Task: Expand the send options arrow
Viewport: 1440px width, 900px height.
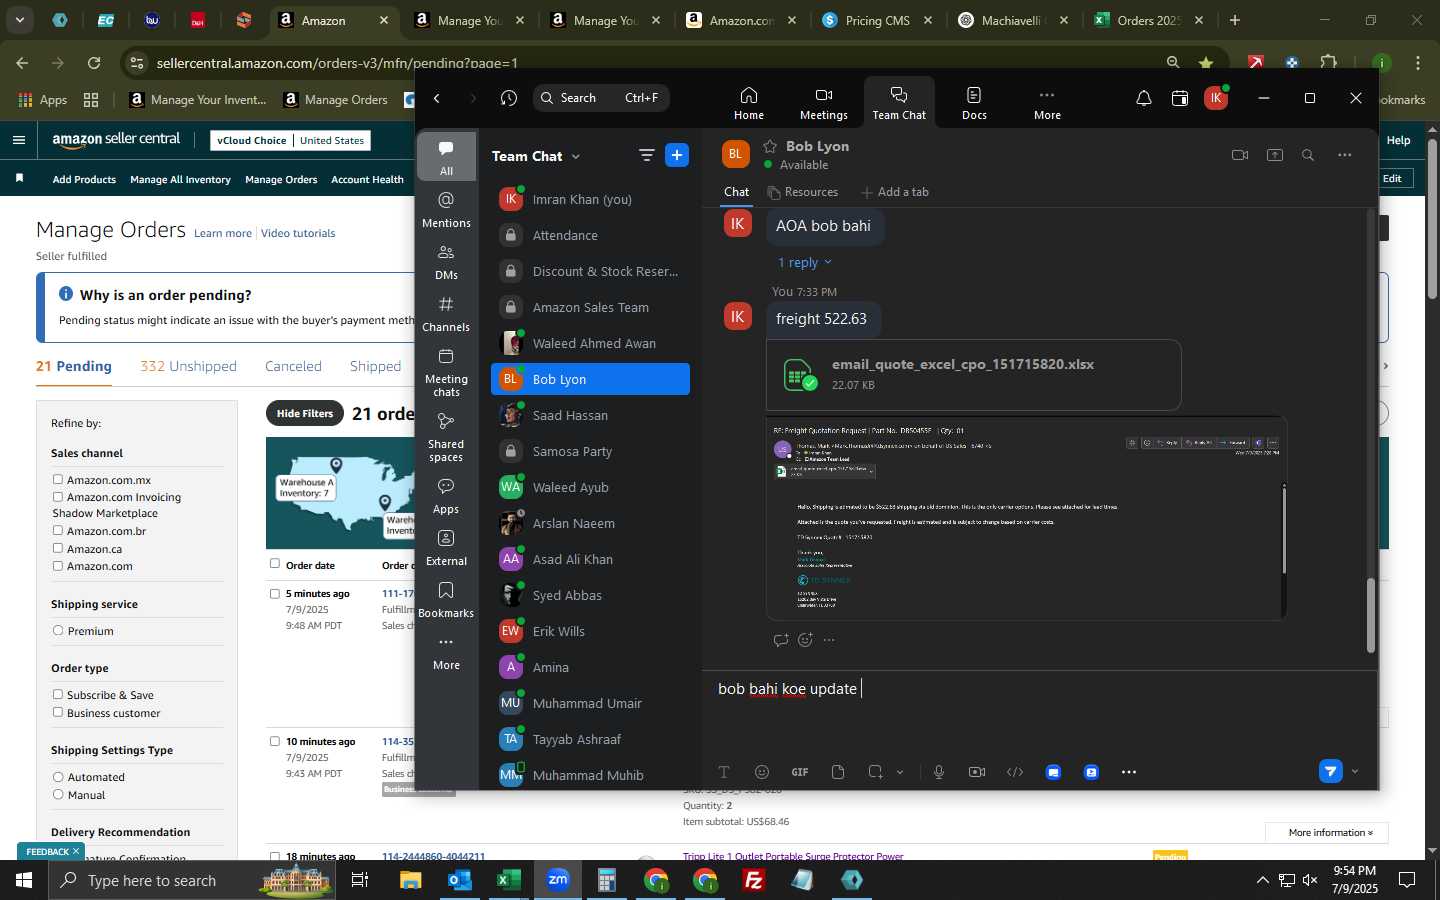Action: click(1355, 771)
